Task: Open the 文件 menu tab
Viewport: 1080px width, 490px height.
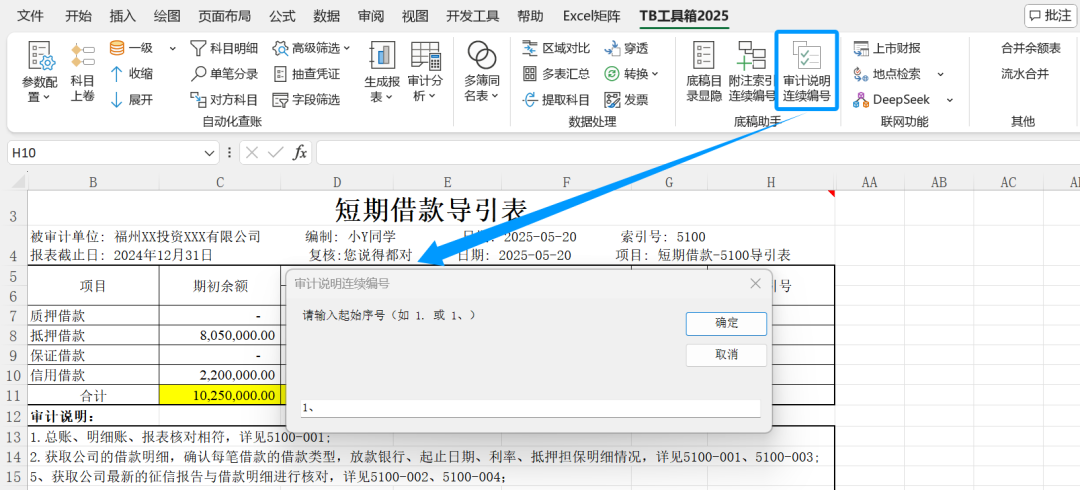Action: pyautogui.click(x=30, y=16)
